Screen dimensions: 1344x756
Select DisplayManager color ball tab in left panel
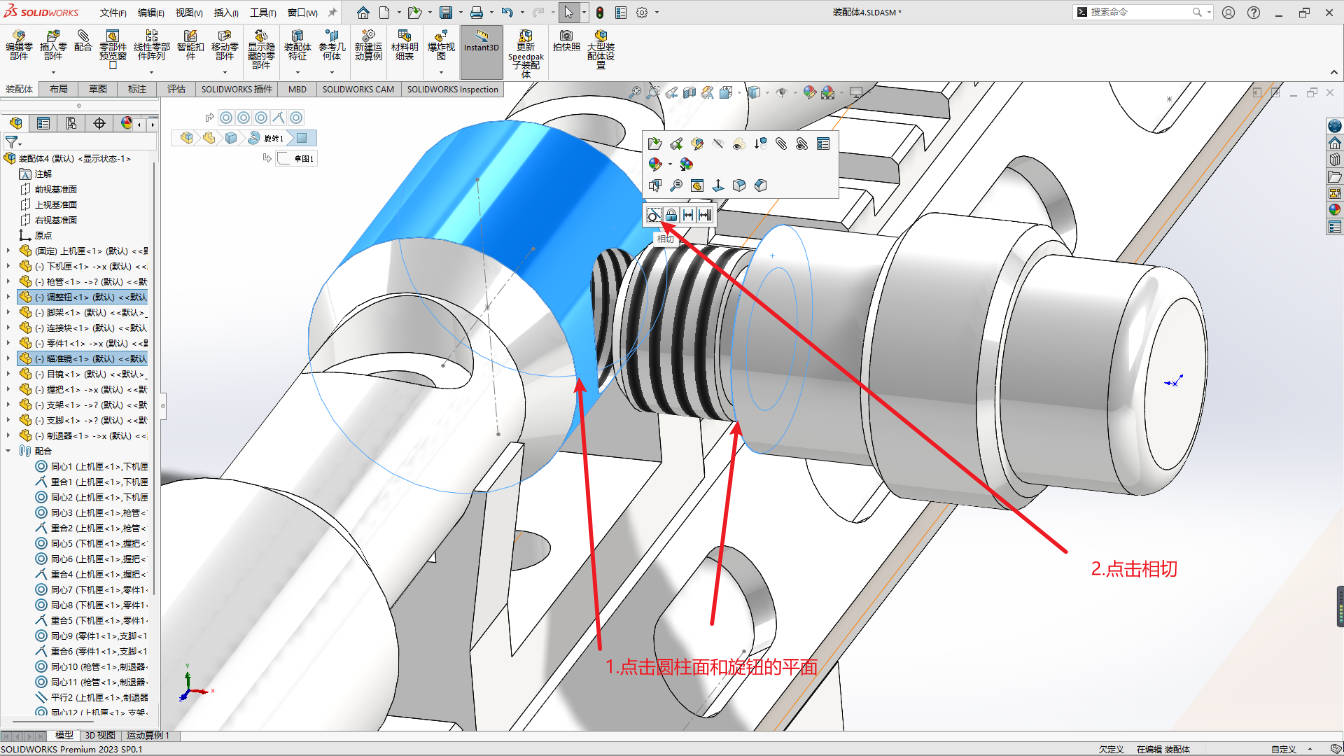tap(126, 123)
